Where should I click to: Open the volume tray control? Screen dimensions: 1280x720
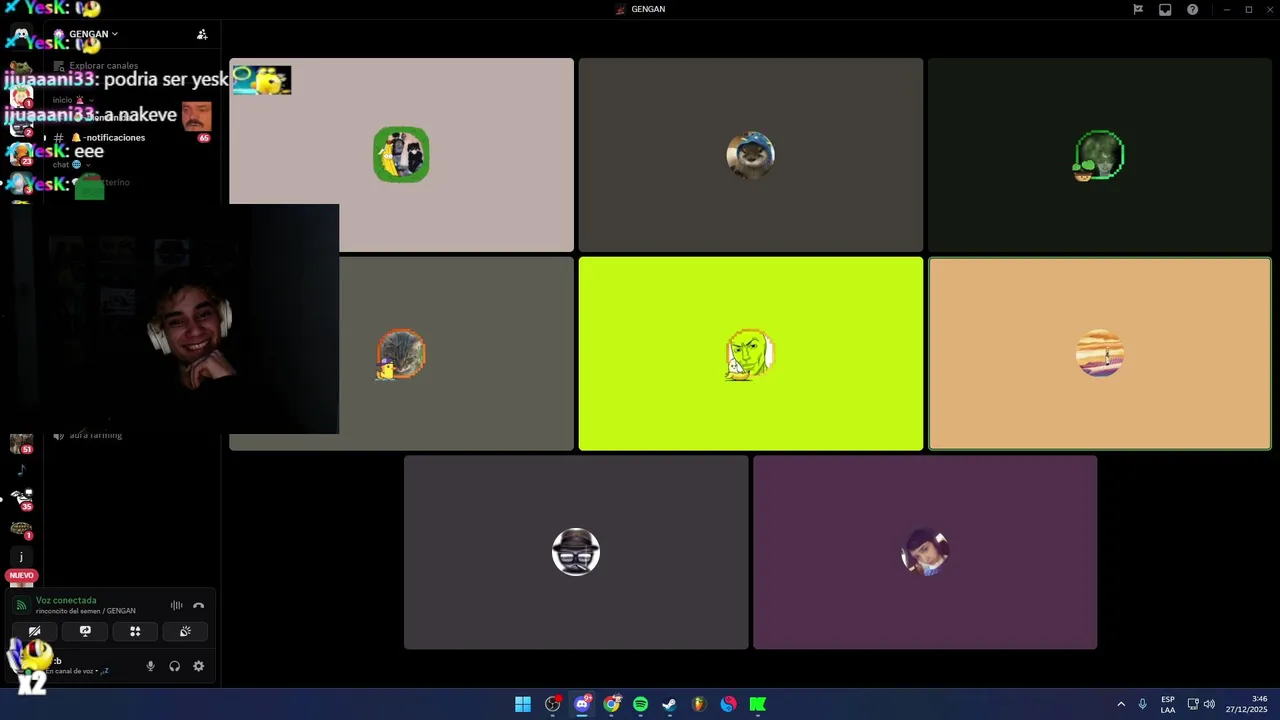(x=1209, y=704)
